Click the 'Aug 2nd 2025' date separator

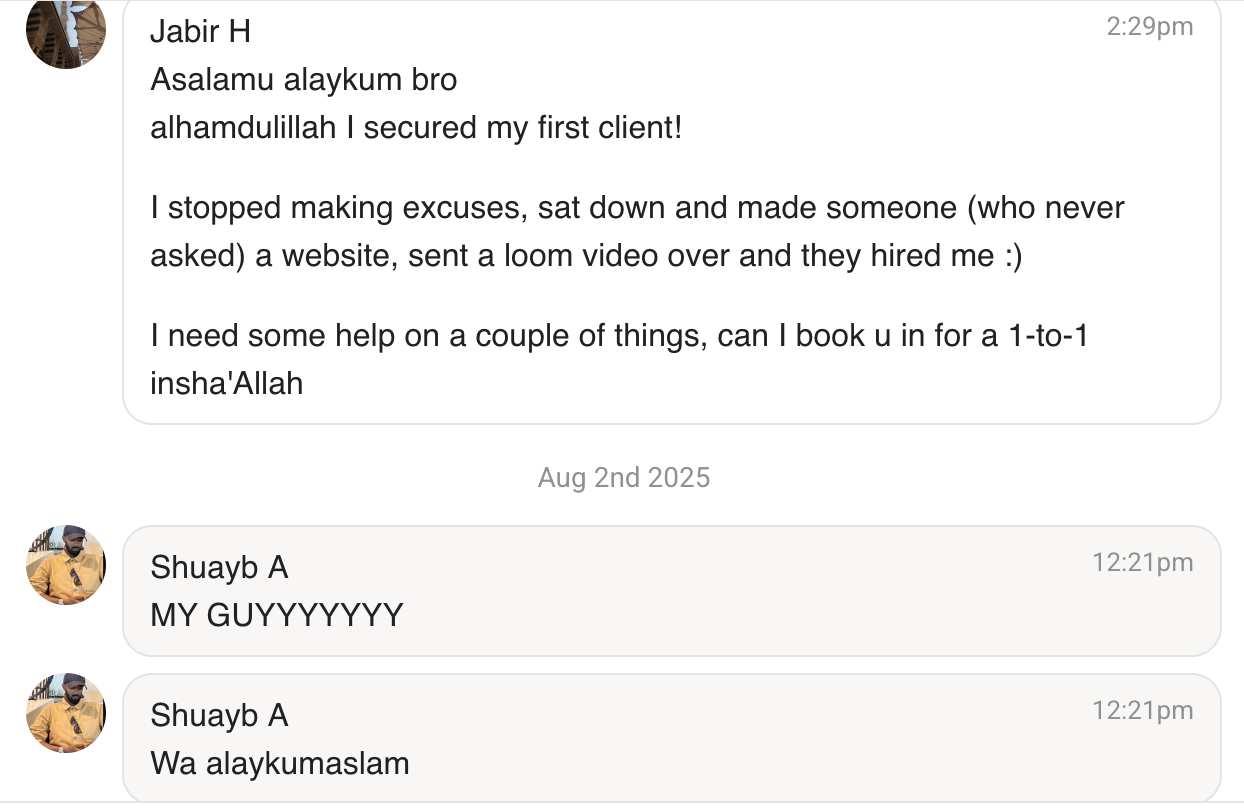[623, 477]
